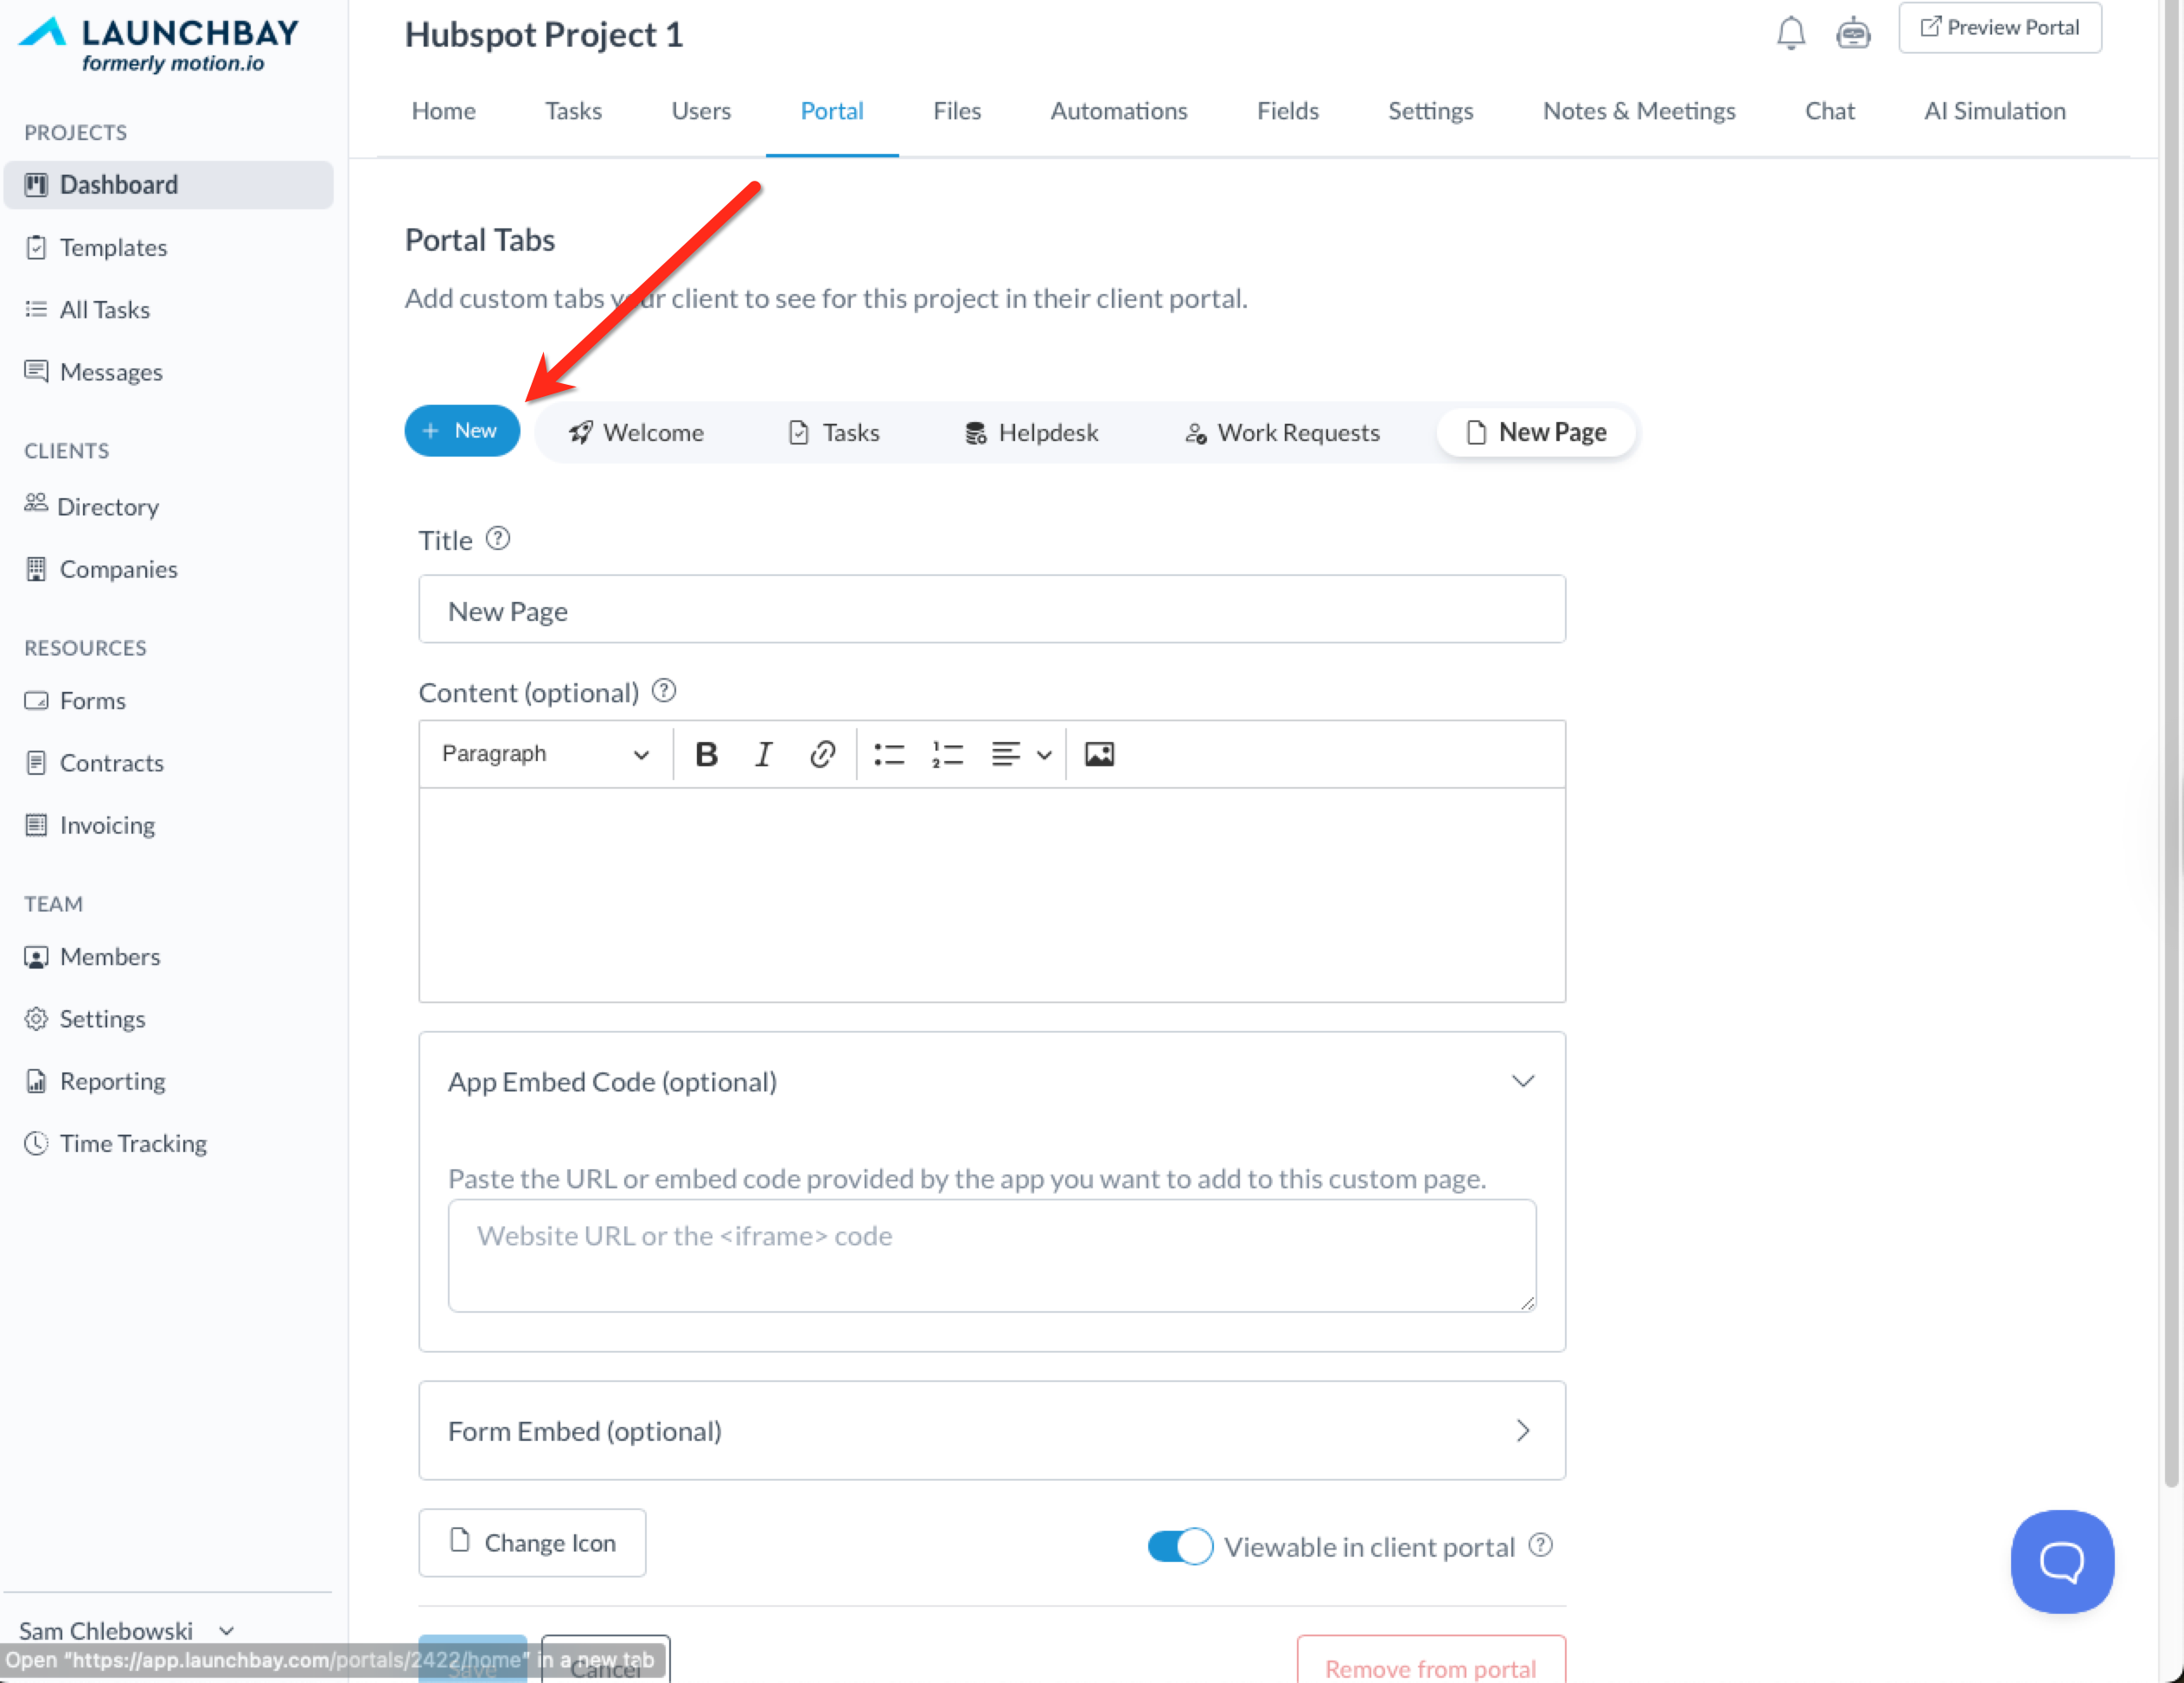Toggle Viewable in client portal switch
The width and height of the screenshot is (2184, 1683).
click(1179, 1546)
